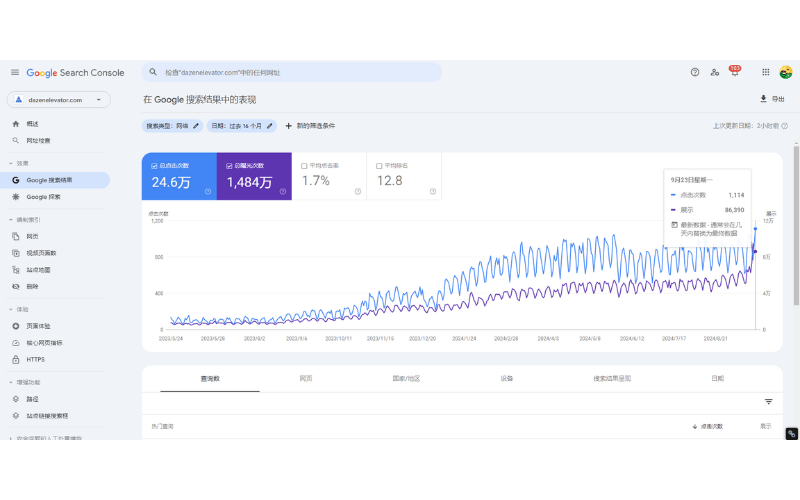Image resolution: width=800 pixels, height=500 pixels.
Task: Open 站点地图 sitemaps in sidebar
Action: click(38, 270)
